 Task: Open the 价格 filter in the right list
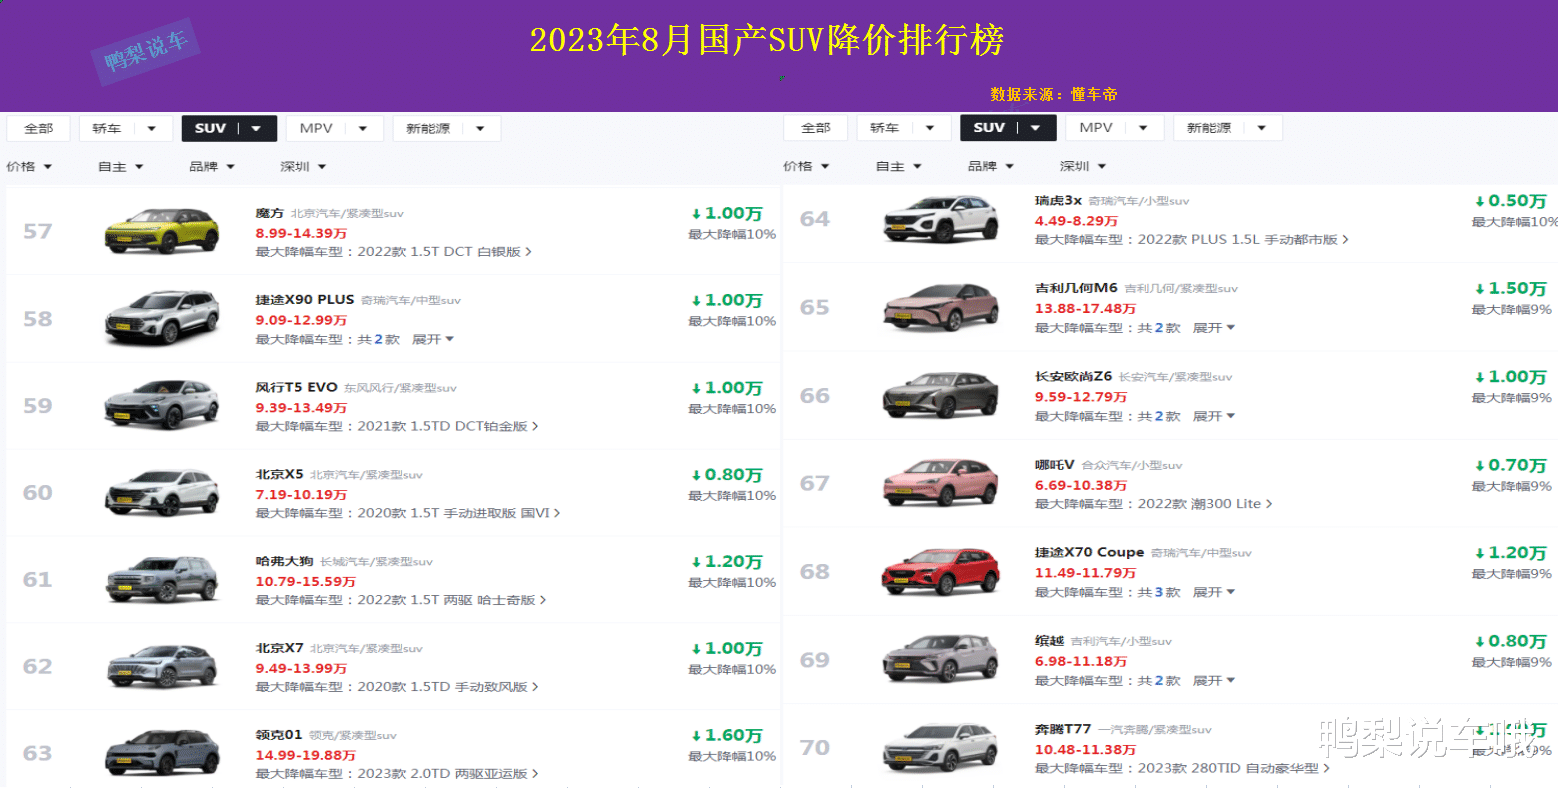[807, 166]
